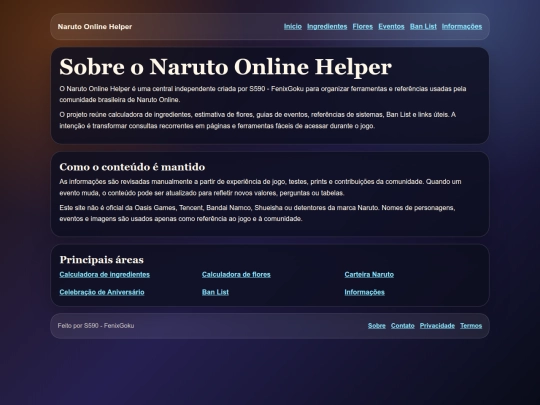Click paragraph starting 'O Naruto Online Helper é uma central'
Image resolution: width=540 pixels, height=405 pixels.
(262, 94)
